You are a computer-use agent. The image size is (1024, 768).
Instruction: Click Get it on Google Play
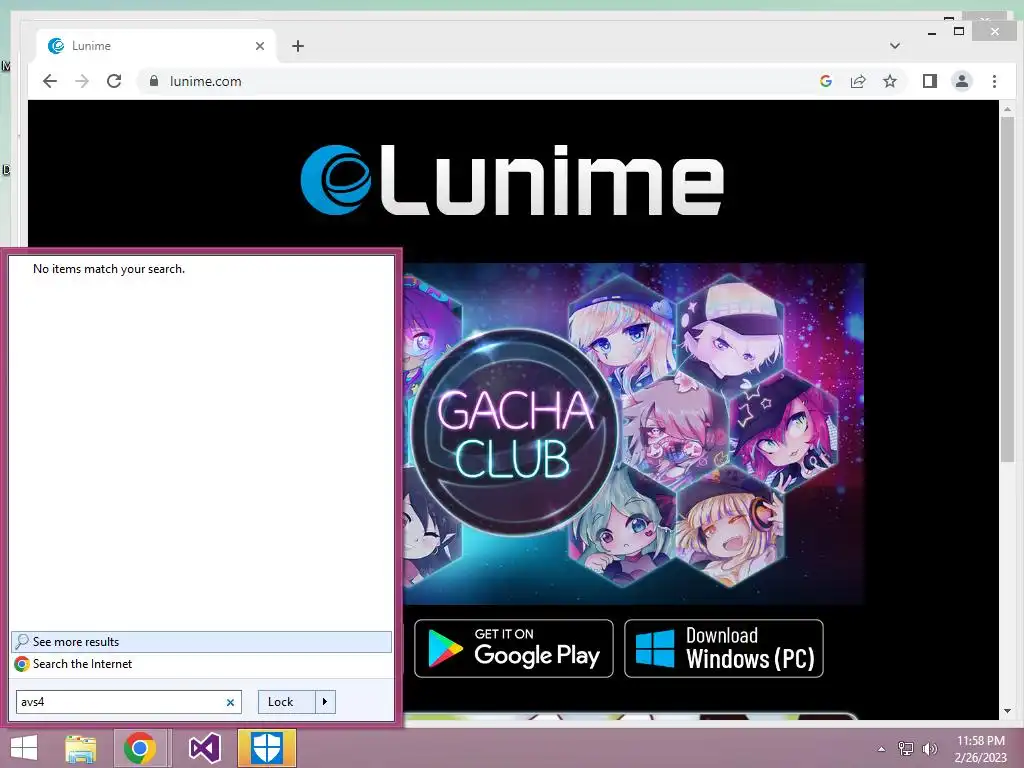coord(514,648)
